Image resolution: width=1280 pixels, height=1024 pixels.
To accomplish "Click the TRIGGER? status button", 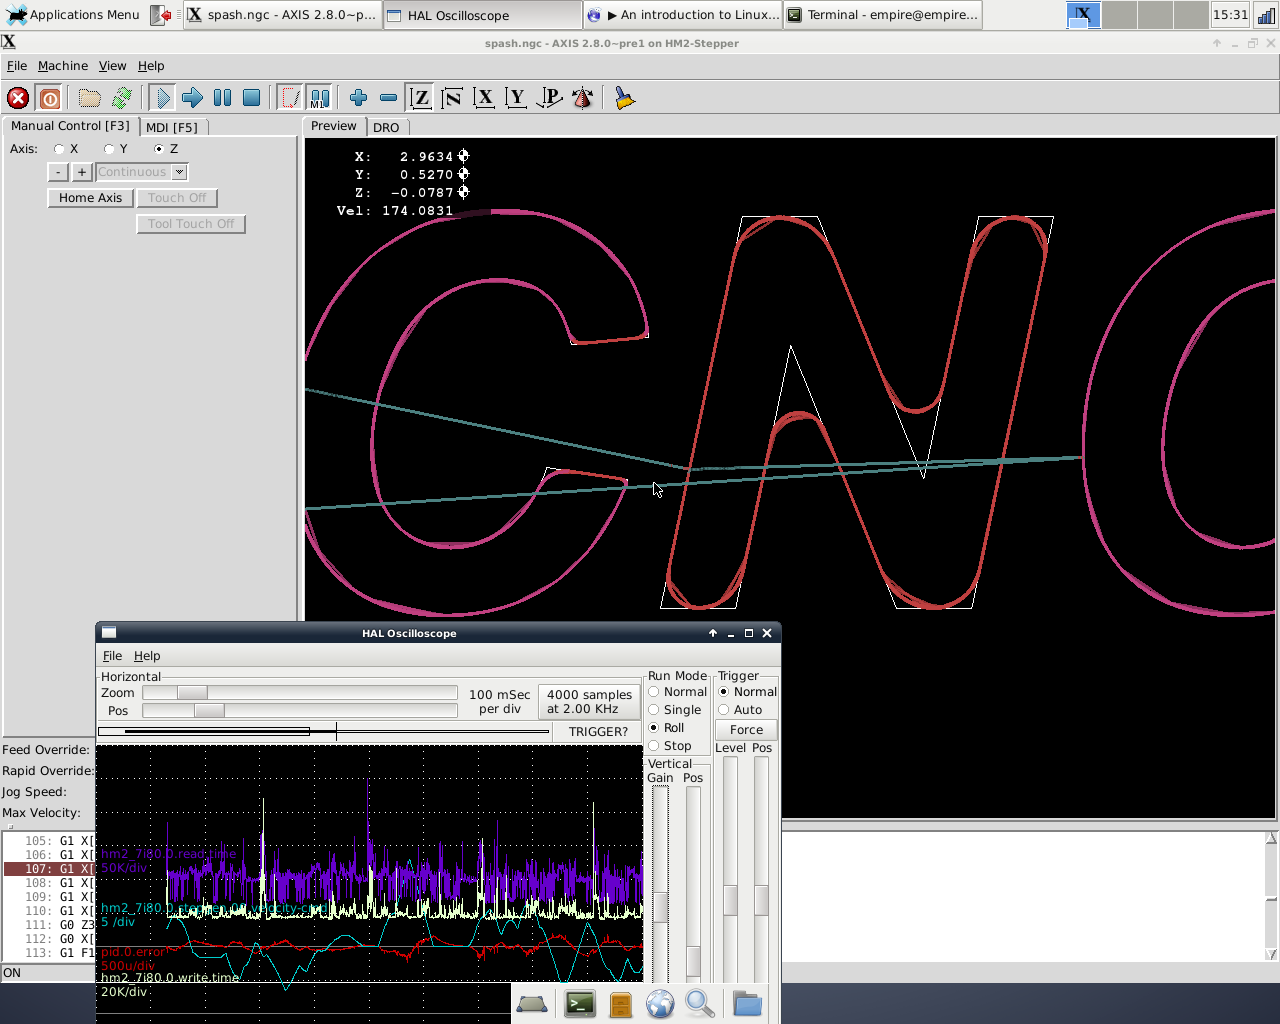I will (x=598, y=732).
